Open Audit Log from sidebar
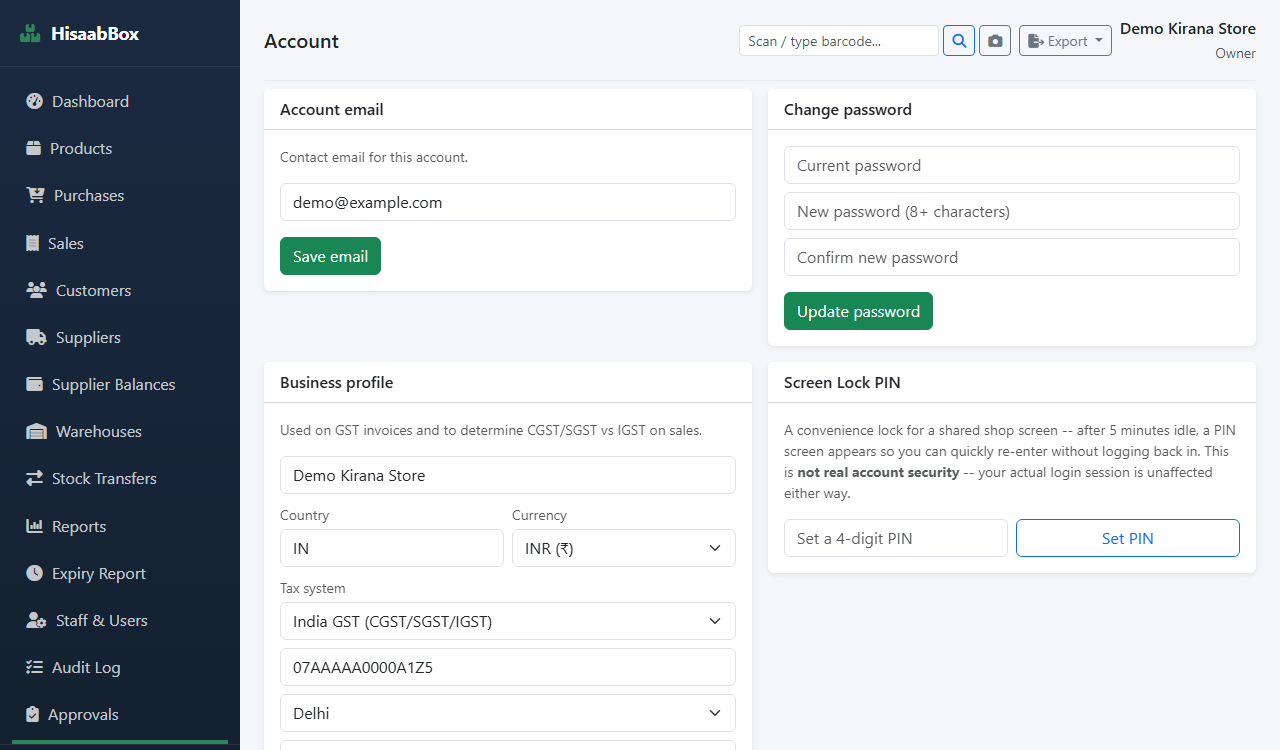The height and width of the screenshot is (750, 1280). 120,667
